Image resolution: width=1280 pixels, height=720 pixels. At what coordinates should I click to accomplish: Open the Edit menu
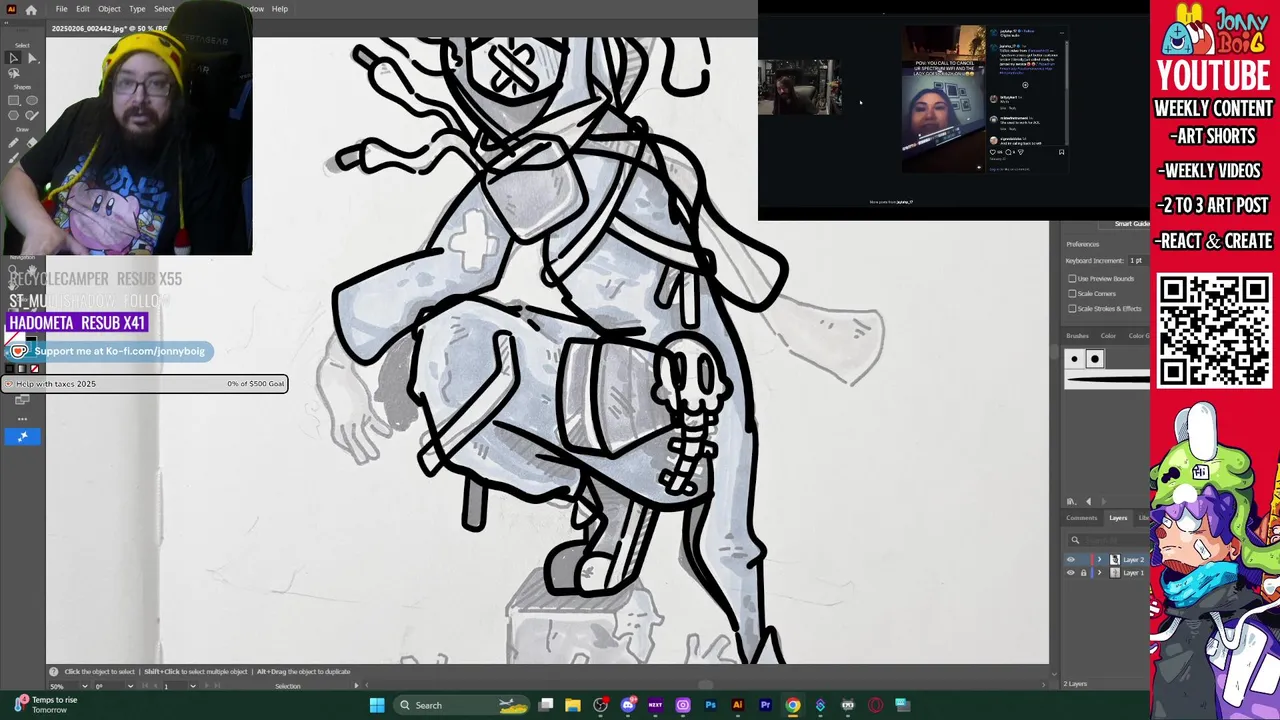tap(83, 9)
